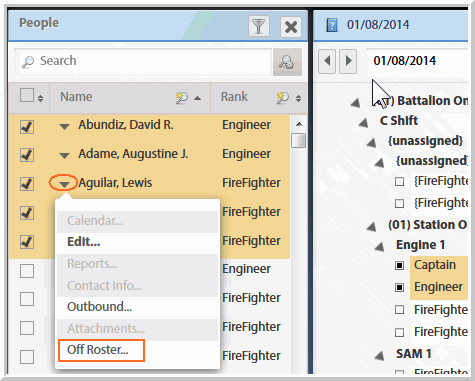Open dropdown arrow beside Aguilar, Lewis

tap(64, 184)
